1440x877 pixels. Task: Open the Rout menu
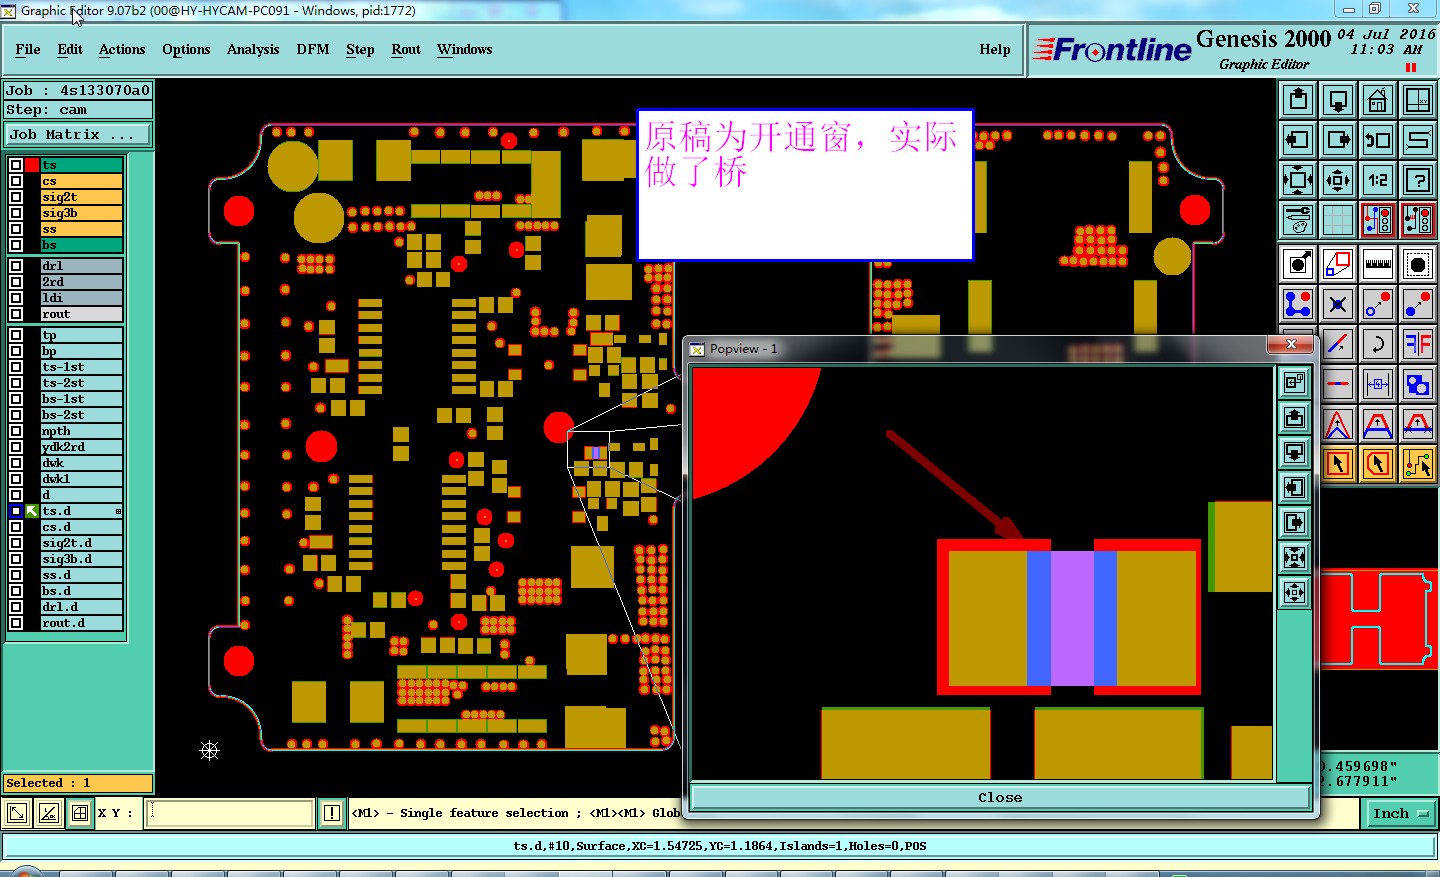click(406, 49)
